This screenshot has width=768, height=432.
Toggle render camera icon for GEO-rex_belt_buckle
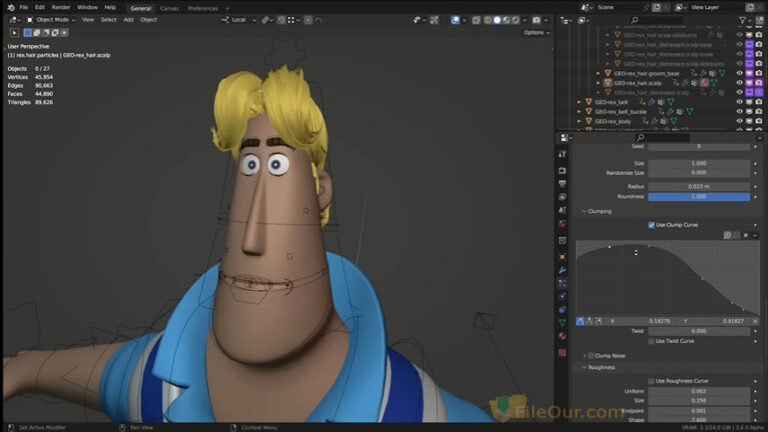coord(759,112)
